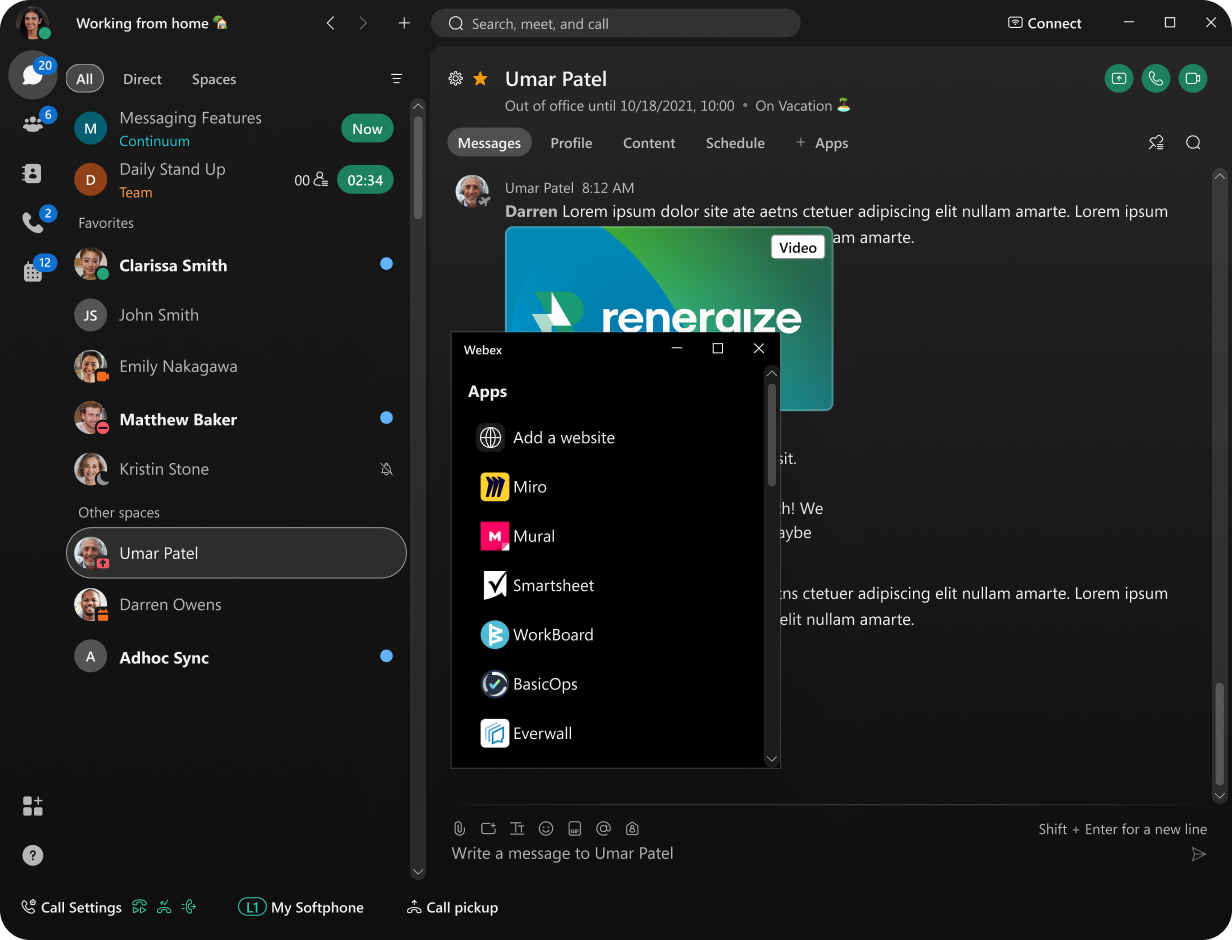
Task: Open the text formatting icon
Action: click(x=517, y=828)
